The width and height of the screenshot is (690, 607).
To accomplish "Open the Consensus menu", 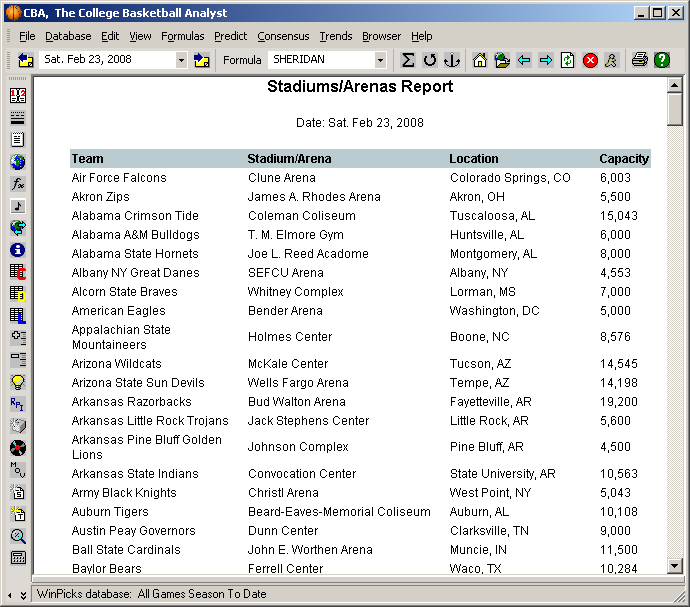I will tap(283, 36).
